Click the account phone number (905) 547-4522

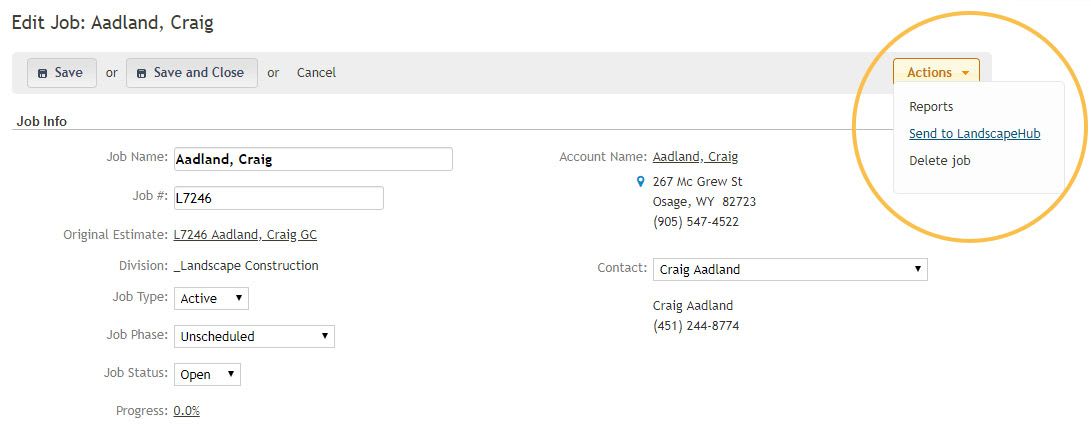(x=696, y=222)
